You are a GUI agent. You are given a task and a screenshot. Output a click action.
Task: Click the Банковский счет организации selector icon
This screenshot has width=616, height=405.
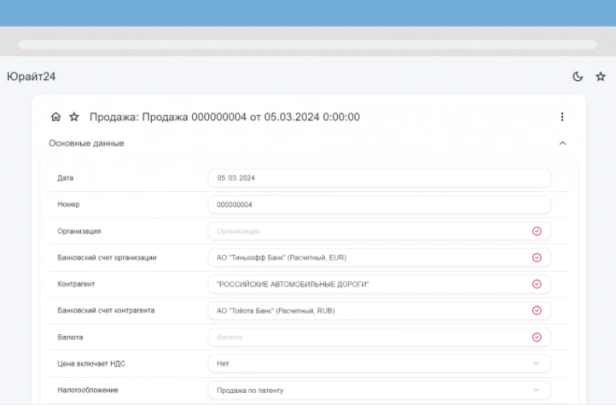[536, 258]
